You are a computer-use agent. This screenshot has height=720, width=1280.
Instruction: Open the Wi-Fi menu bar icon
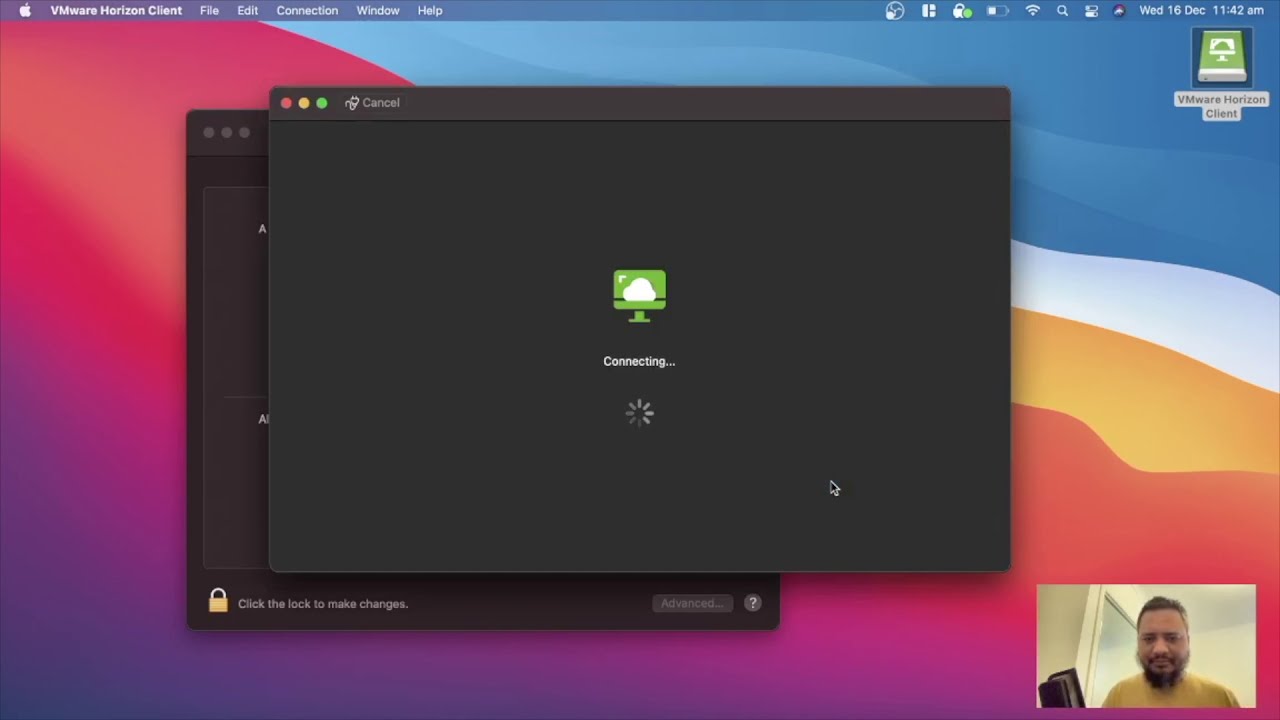coord(1033,10)
